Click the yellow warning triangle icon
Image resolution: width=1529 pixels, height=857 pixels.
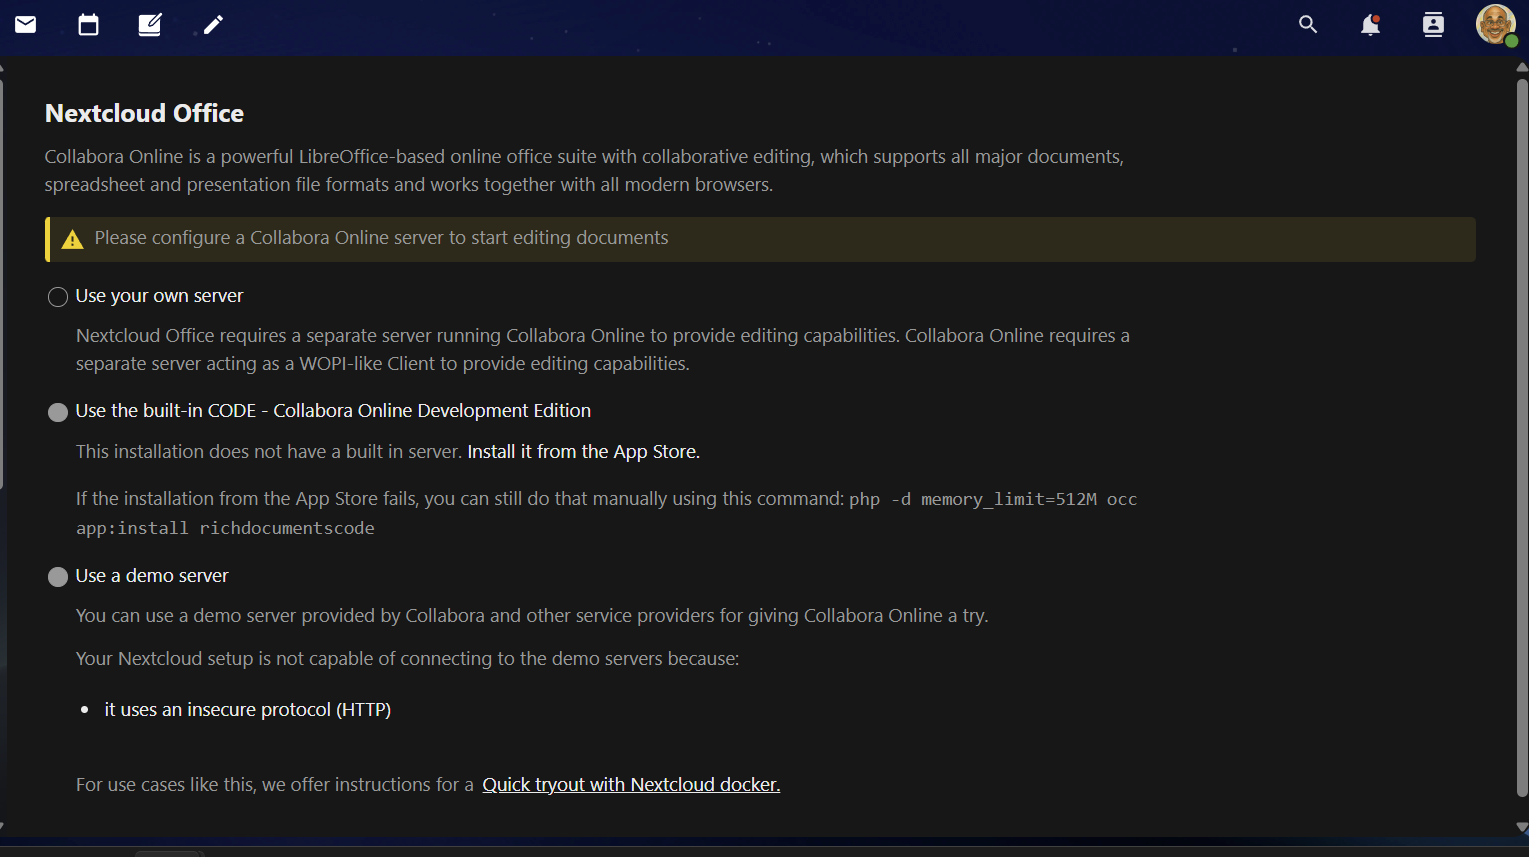[x=72, y=239]
